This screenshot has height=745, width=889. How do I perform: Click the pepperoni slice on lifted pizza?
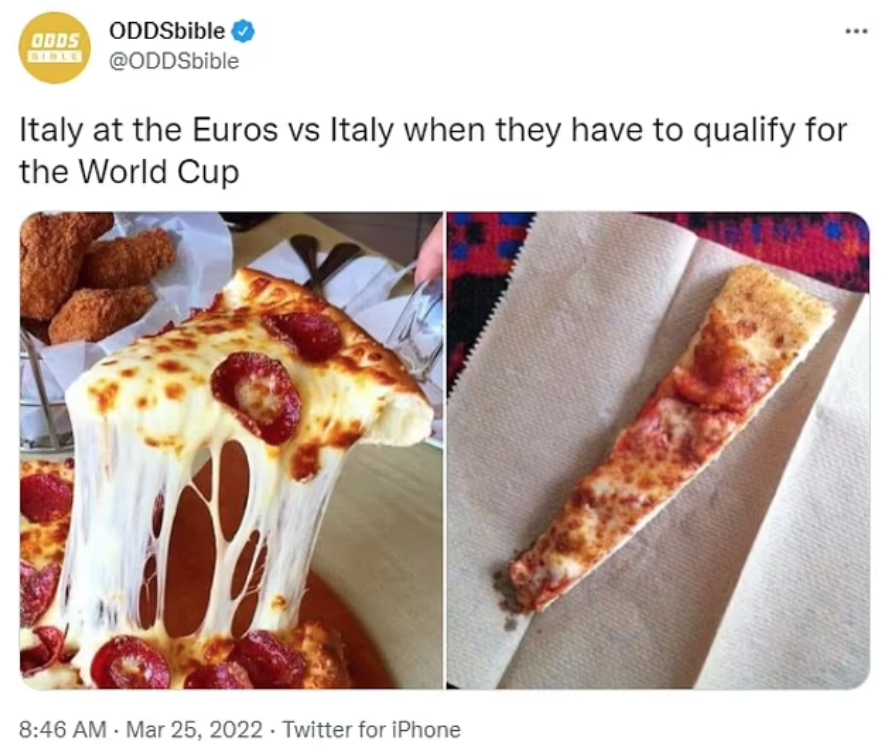257,396
